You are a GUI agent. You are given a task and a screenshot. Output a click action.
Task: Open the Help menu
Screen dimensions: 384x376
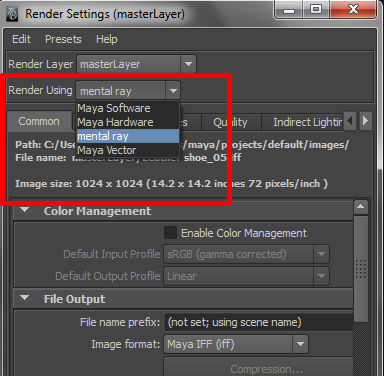(107, 39)
